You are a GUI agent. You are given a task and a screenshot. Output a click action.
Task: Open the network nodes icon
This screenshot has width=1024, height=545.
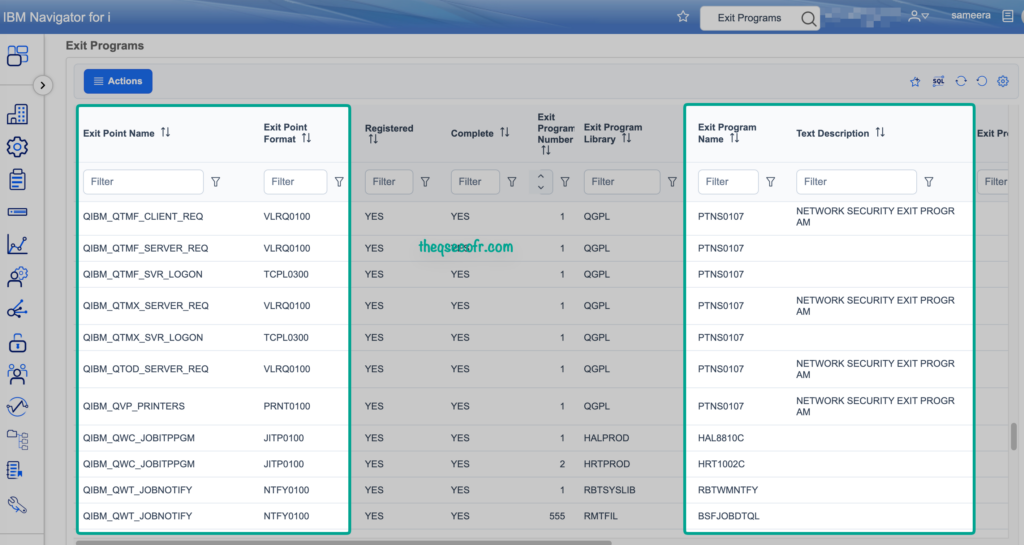pos(18,309)
